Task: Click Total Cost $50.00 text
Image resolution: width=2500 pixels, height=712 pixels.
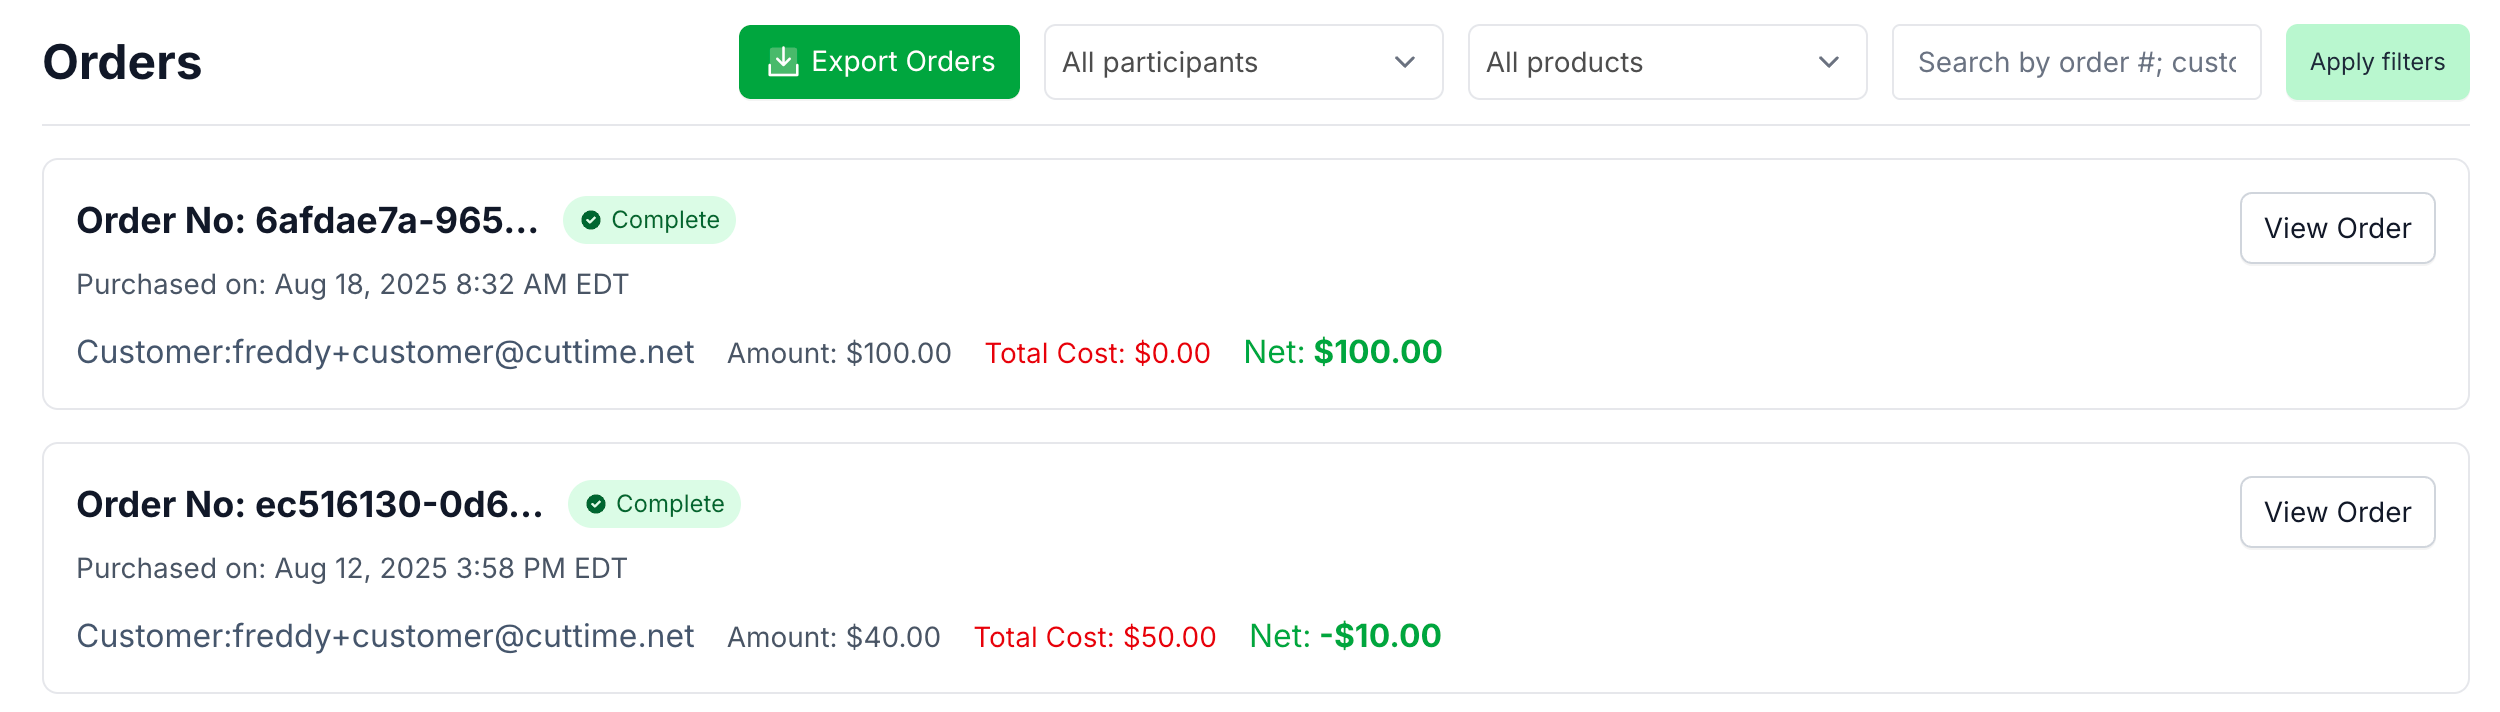Action: 1095,637
